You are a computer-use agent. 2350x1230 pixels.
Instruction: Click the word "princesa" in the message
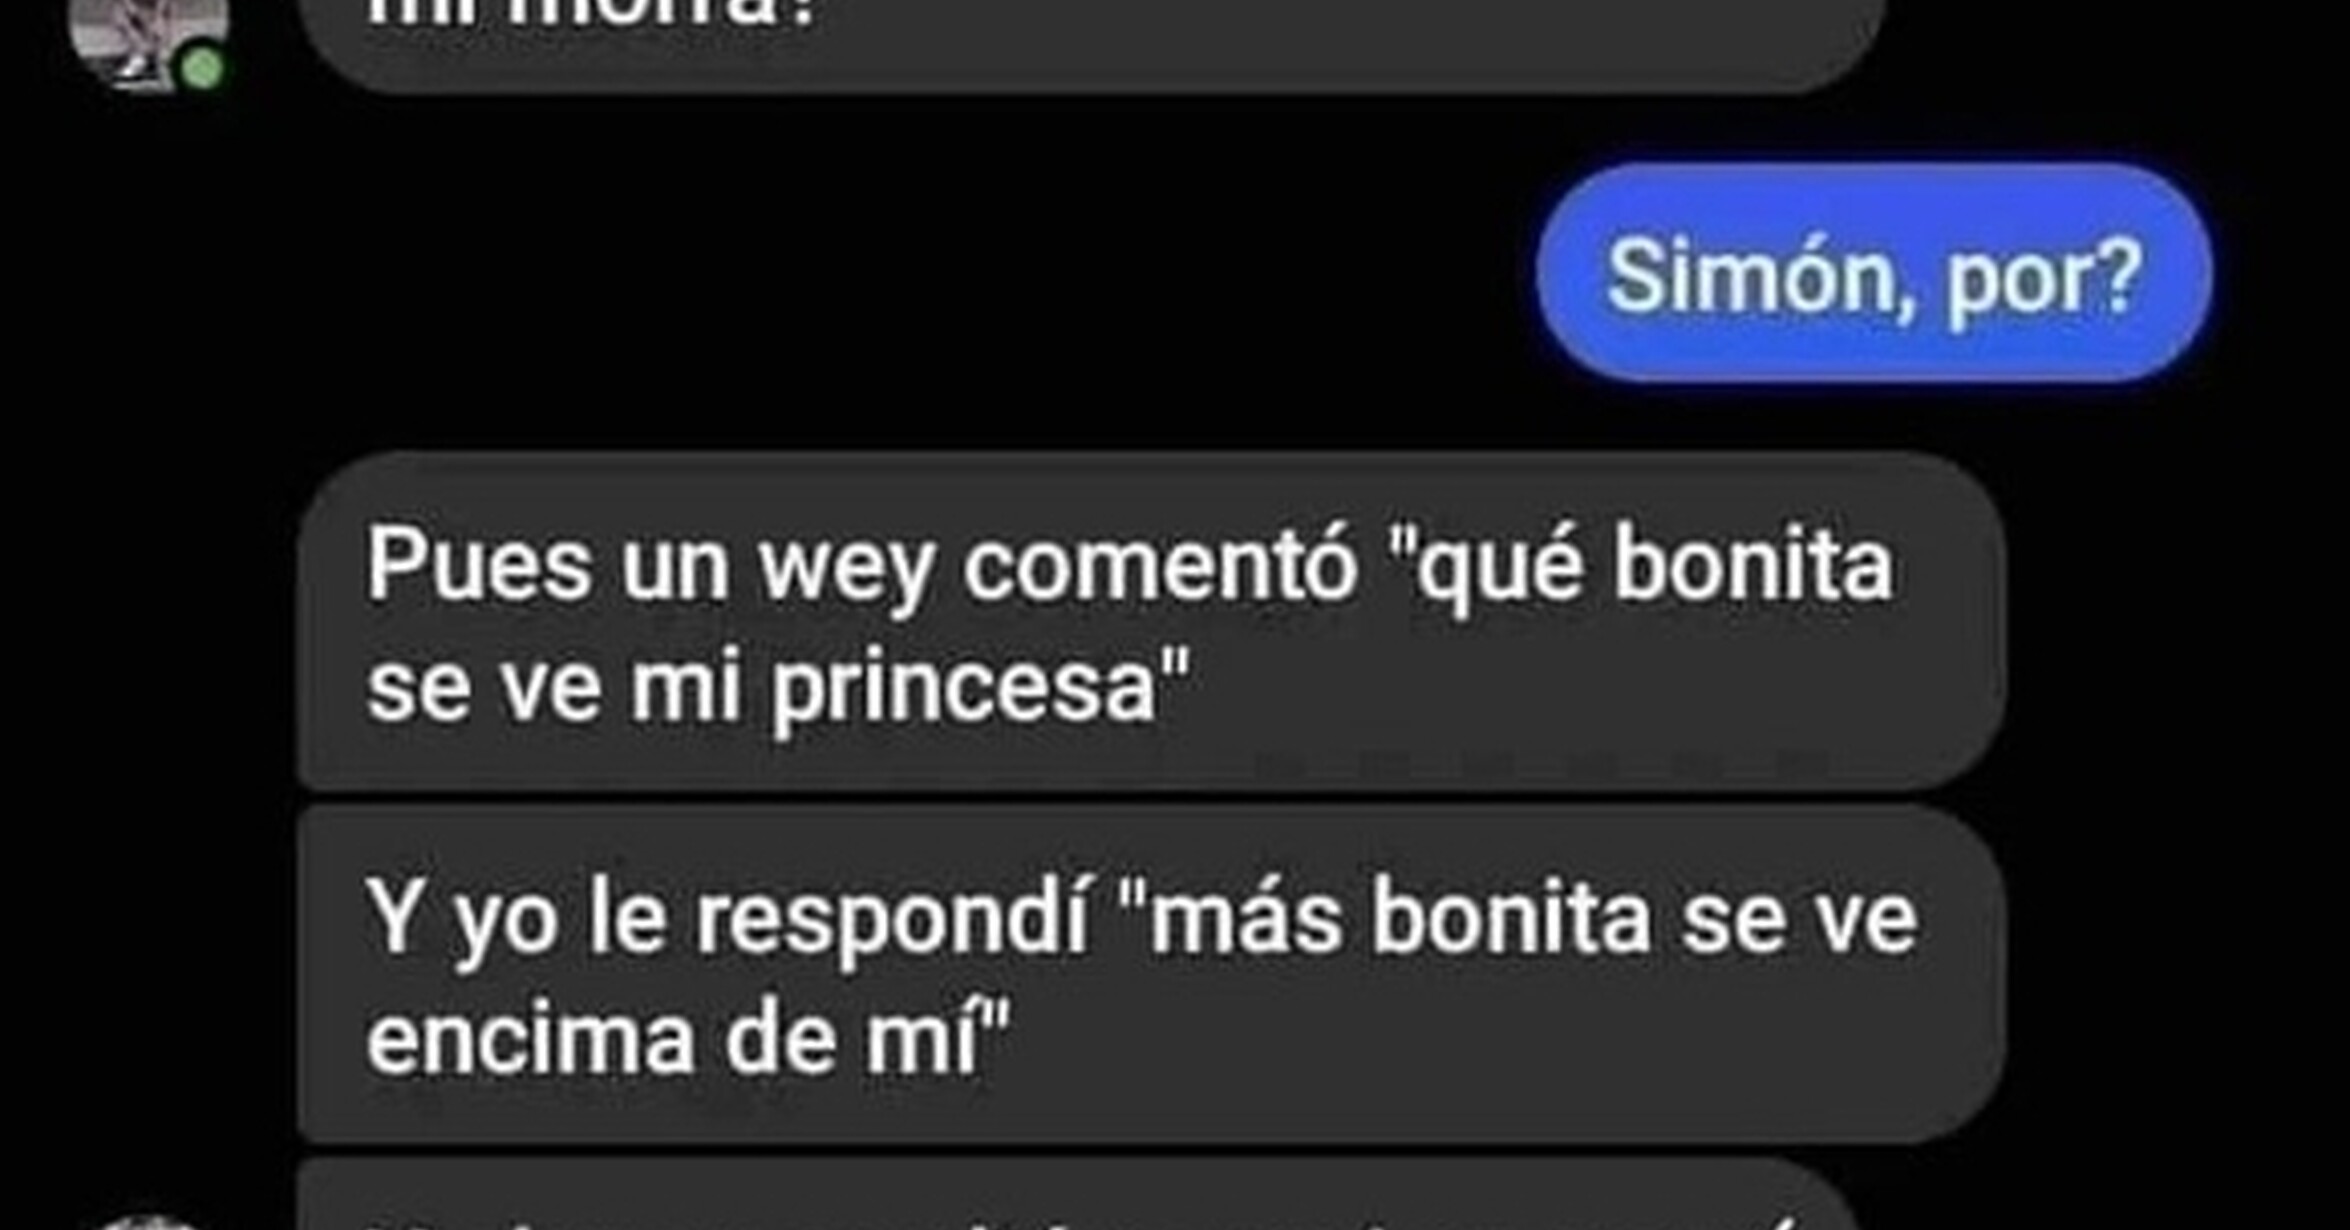pyautogui.click(x=963, y=688)
